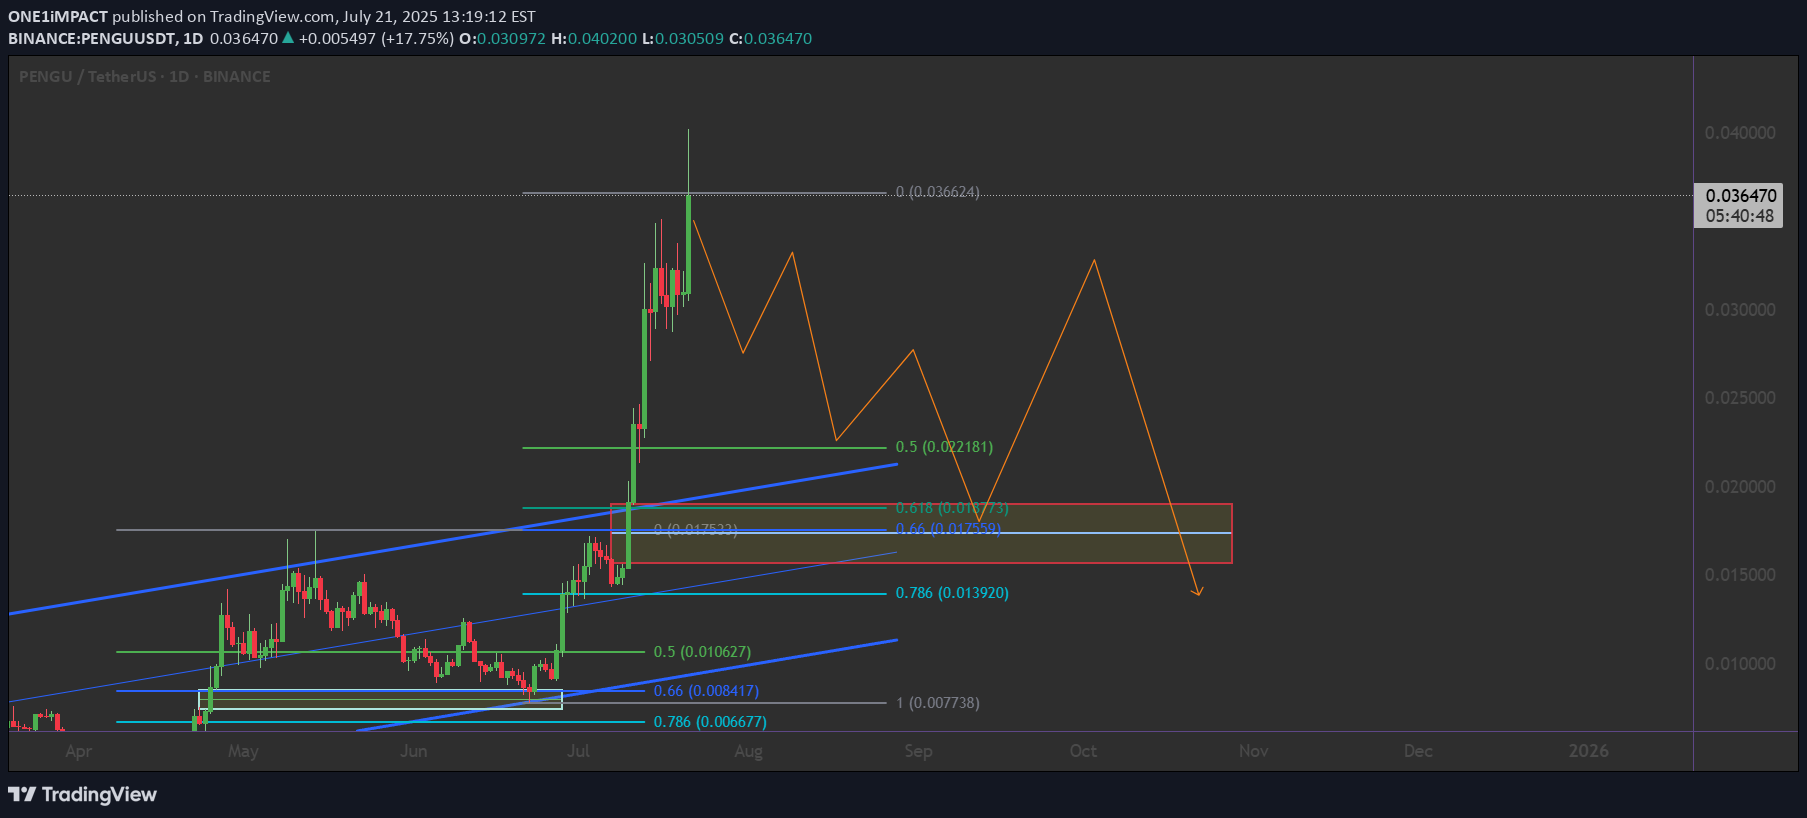The height and width of the screenshot is (818, 1807).
Task: Select the 0.5 (0.022181) Fibonacci label
Action: (944, 447)
